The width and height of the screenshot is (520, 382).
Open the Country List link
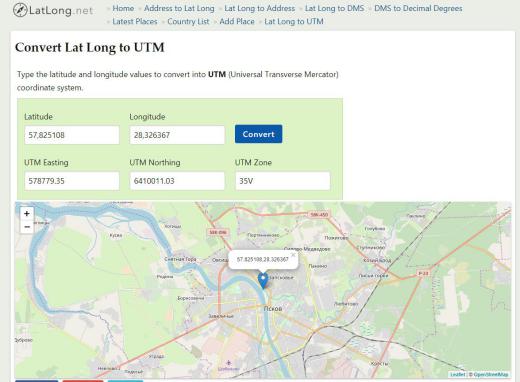(188, 22)
